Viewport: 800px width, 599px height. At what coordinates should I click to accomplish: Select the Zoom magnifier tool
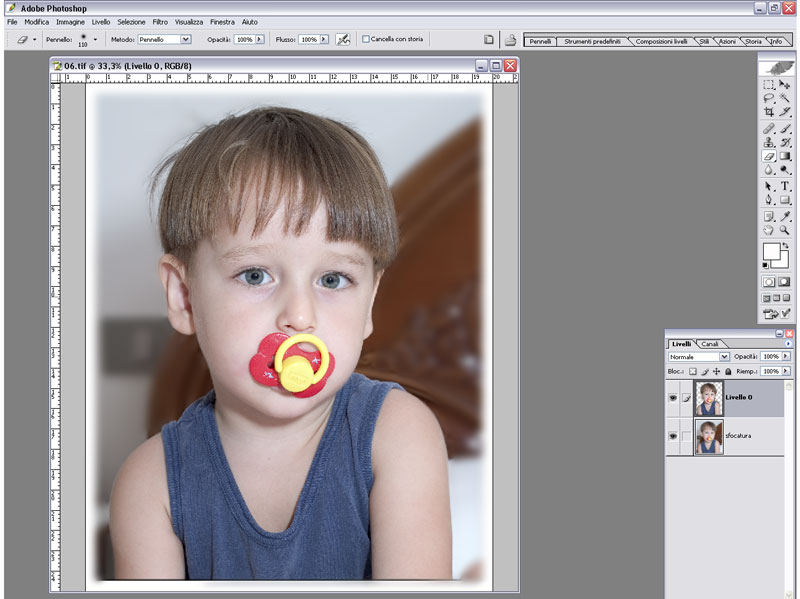[785, 230]
